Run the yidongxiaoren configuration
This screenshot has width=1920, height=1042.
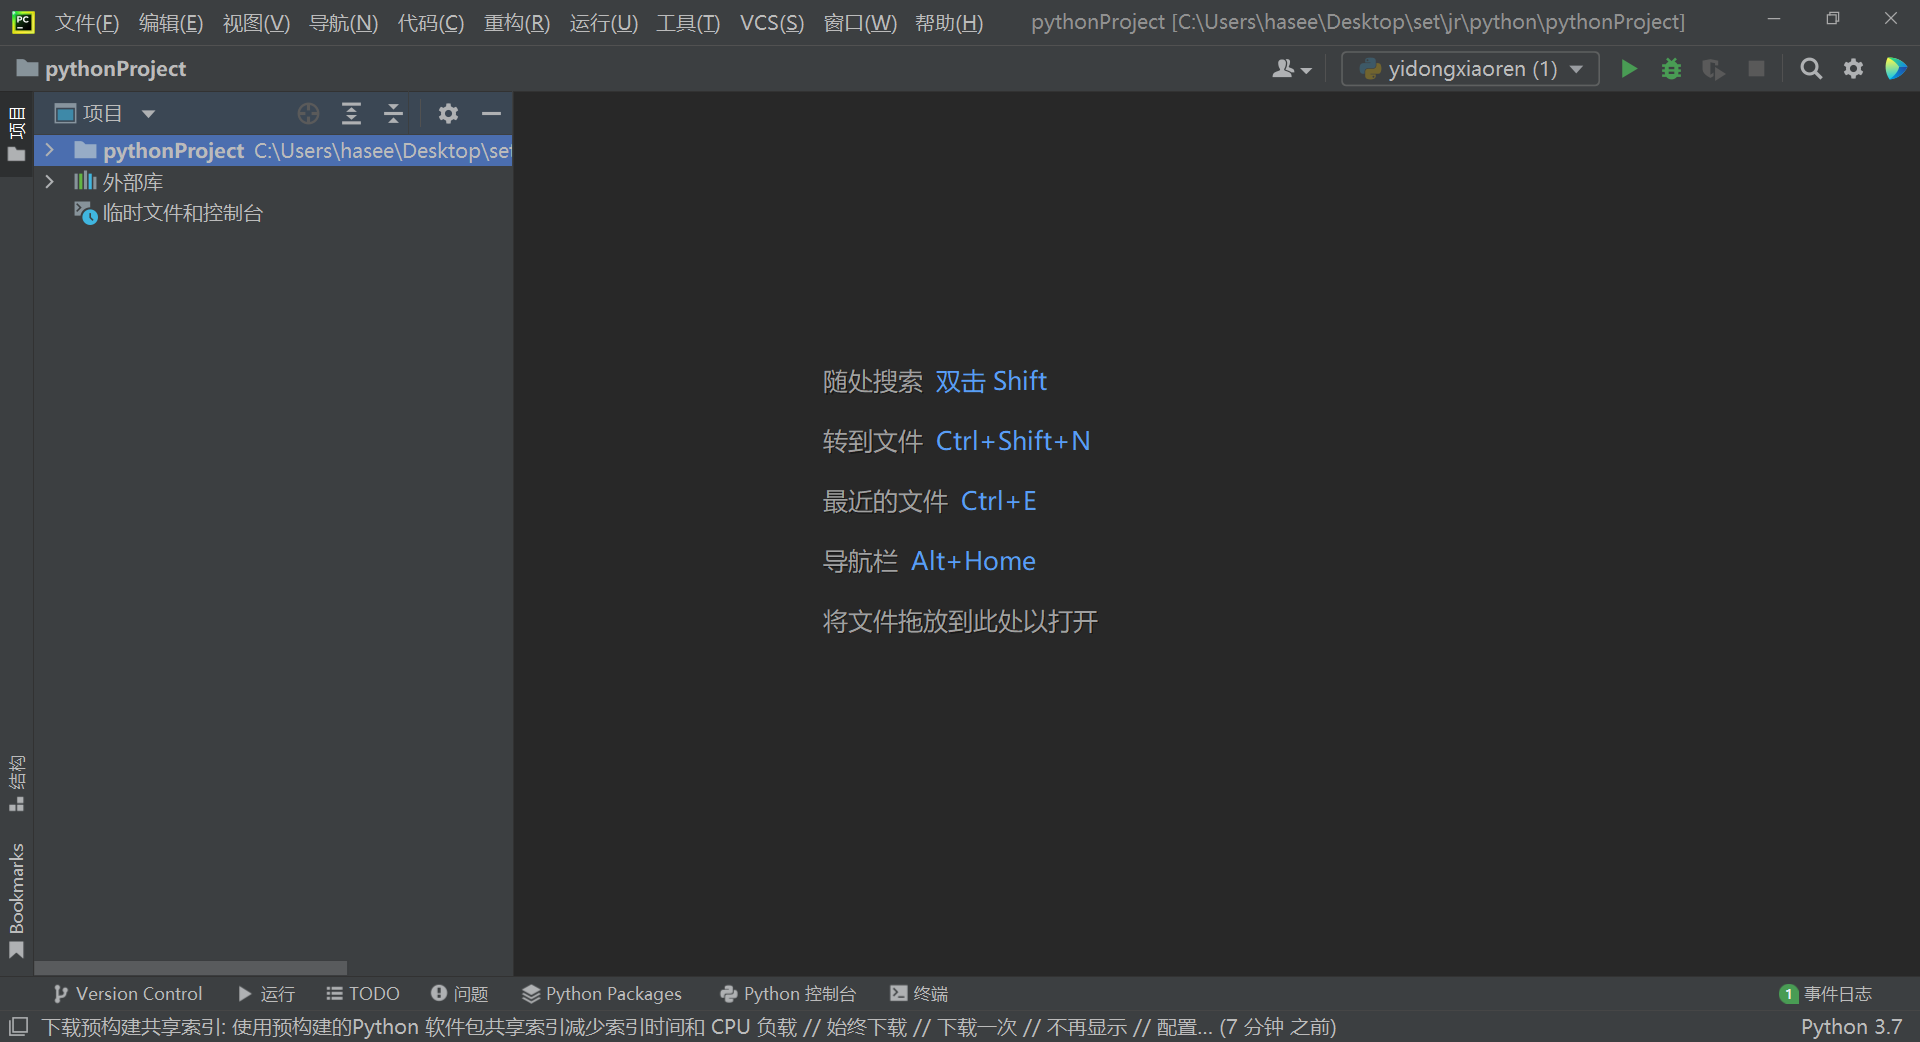click(x=1628, y=68)
